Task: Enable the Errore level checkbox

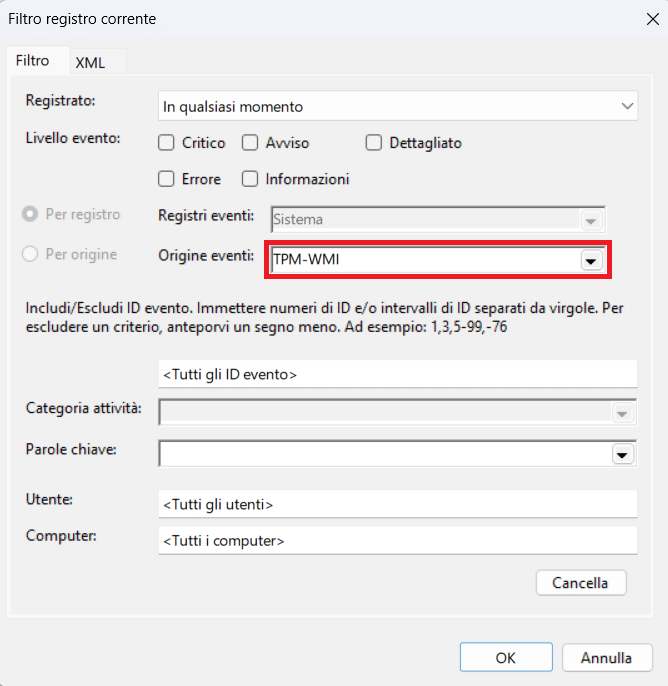Action: pos(167,179)
